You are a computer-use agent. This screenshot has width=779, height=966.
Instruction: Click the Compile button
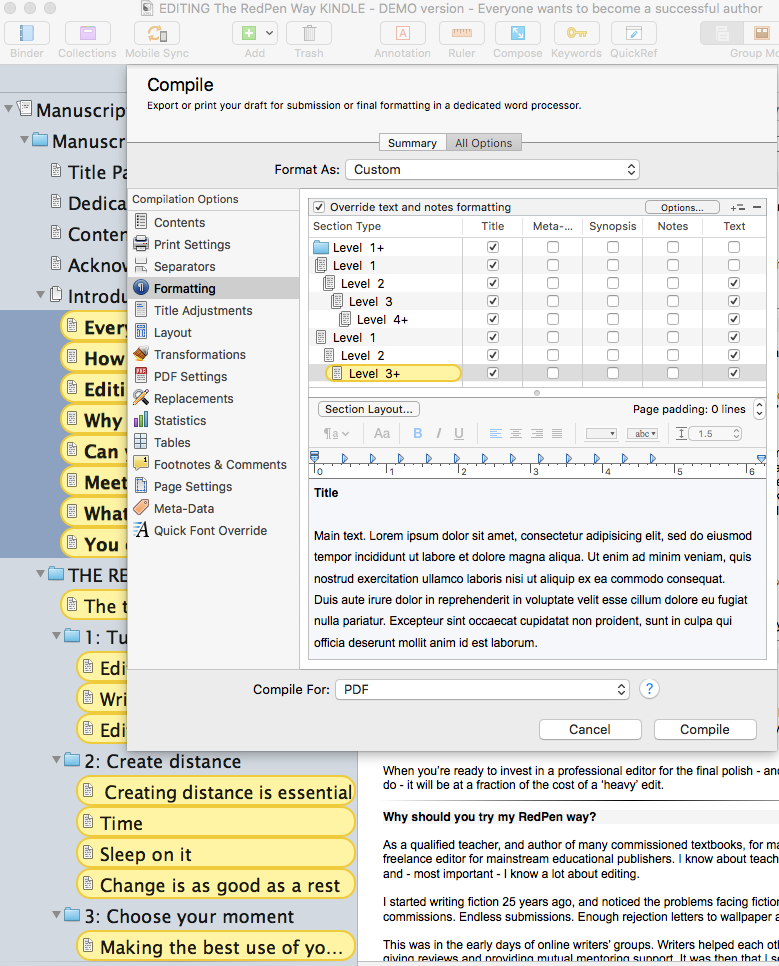[x=705, y=729]
